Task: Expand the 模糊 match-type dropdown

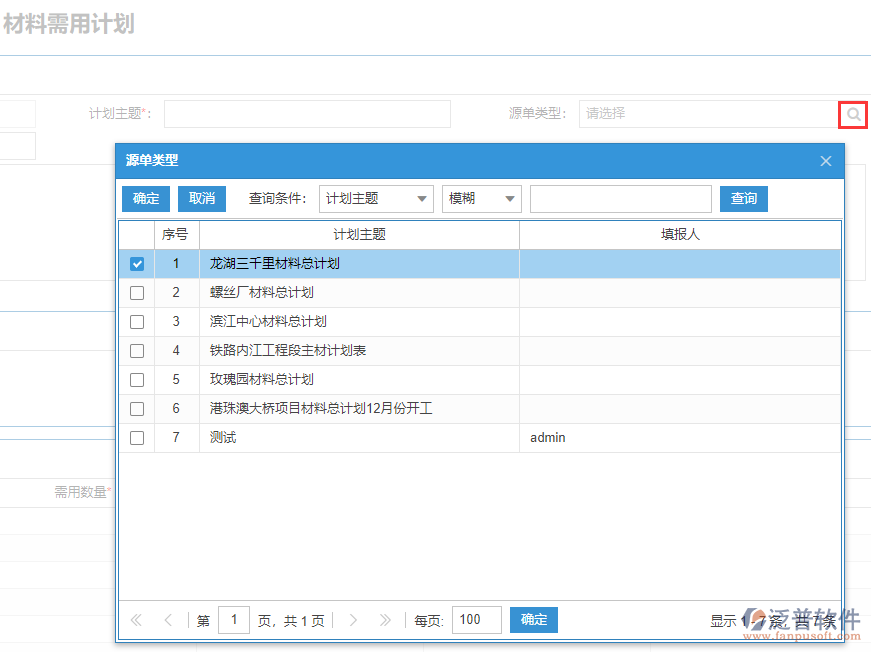Action: point(481,198)
